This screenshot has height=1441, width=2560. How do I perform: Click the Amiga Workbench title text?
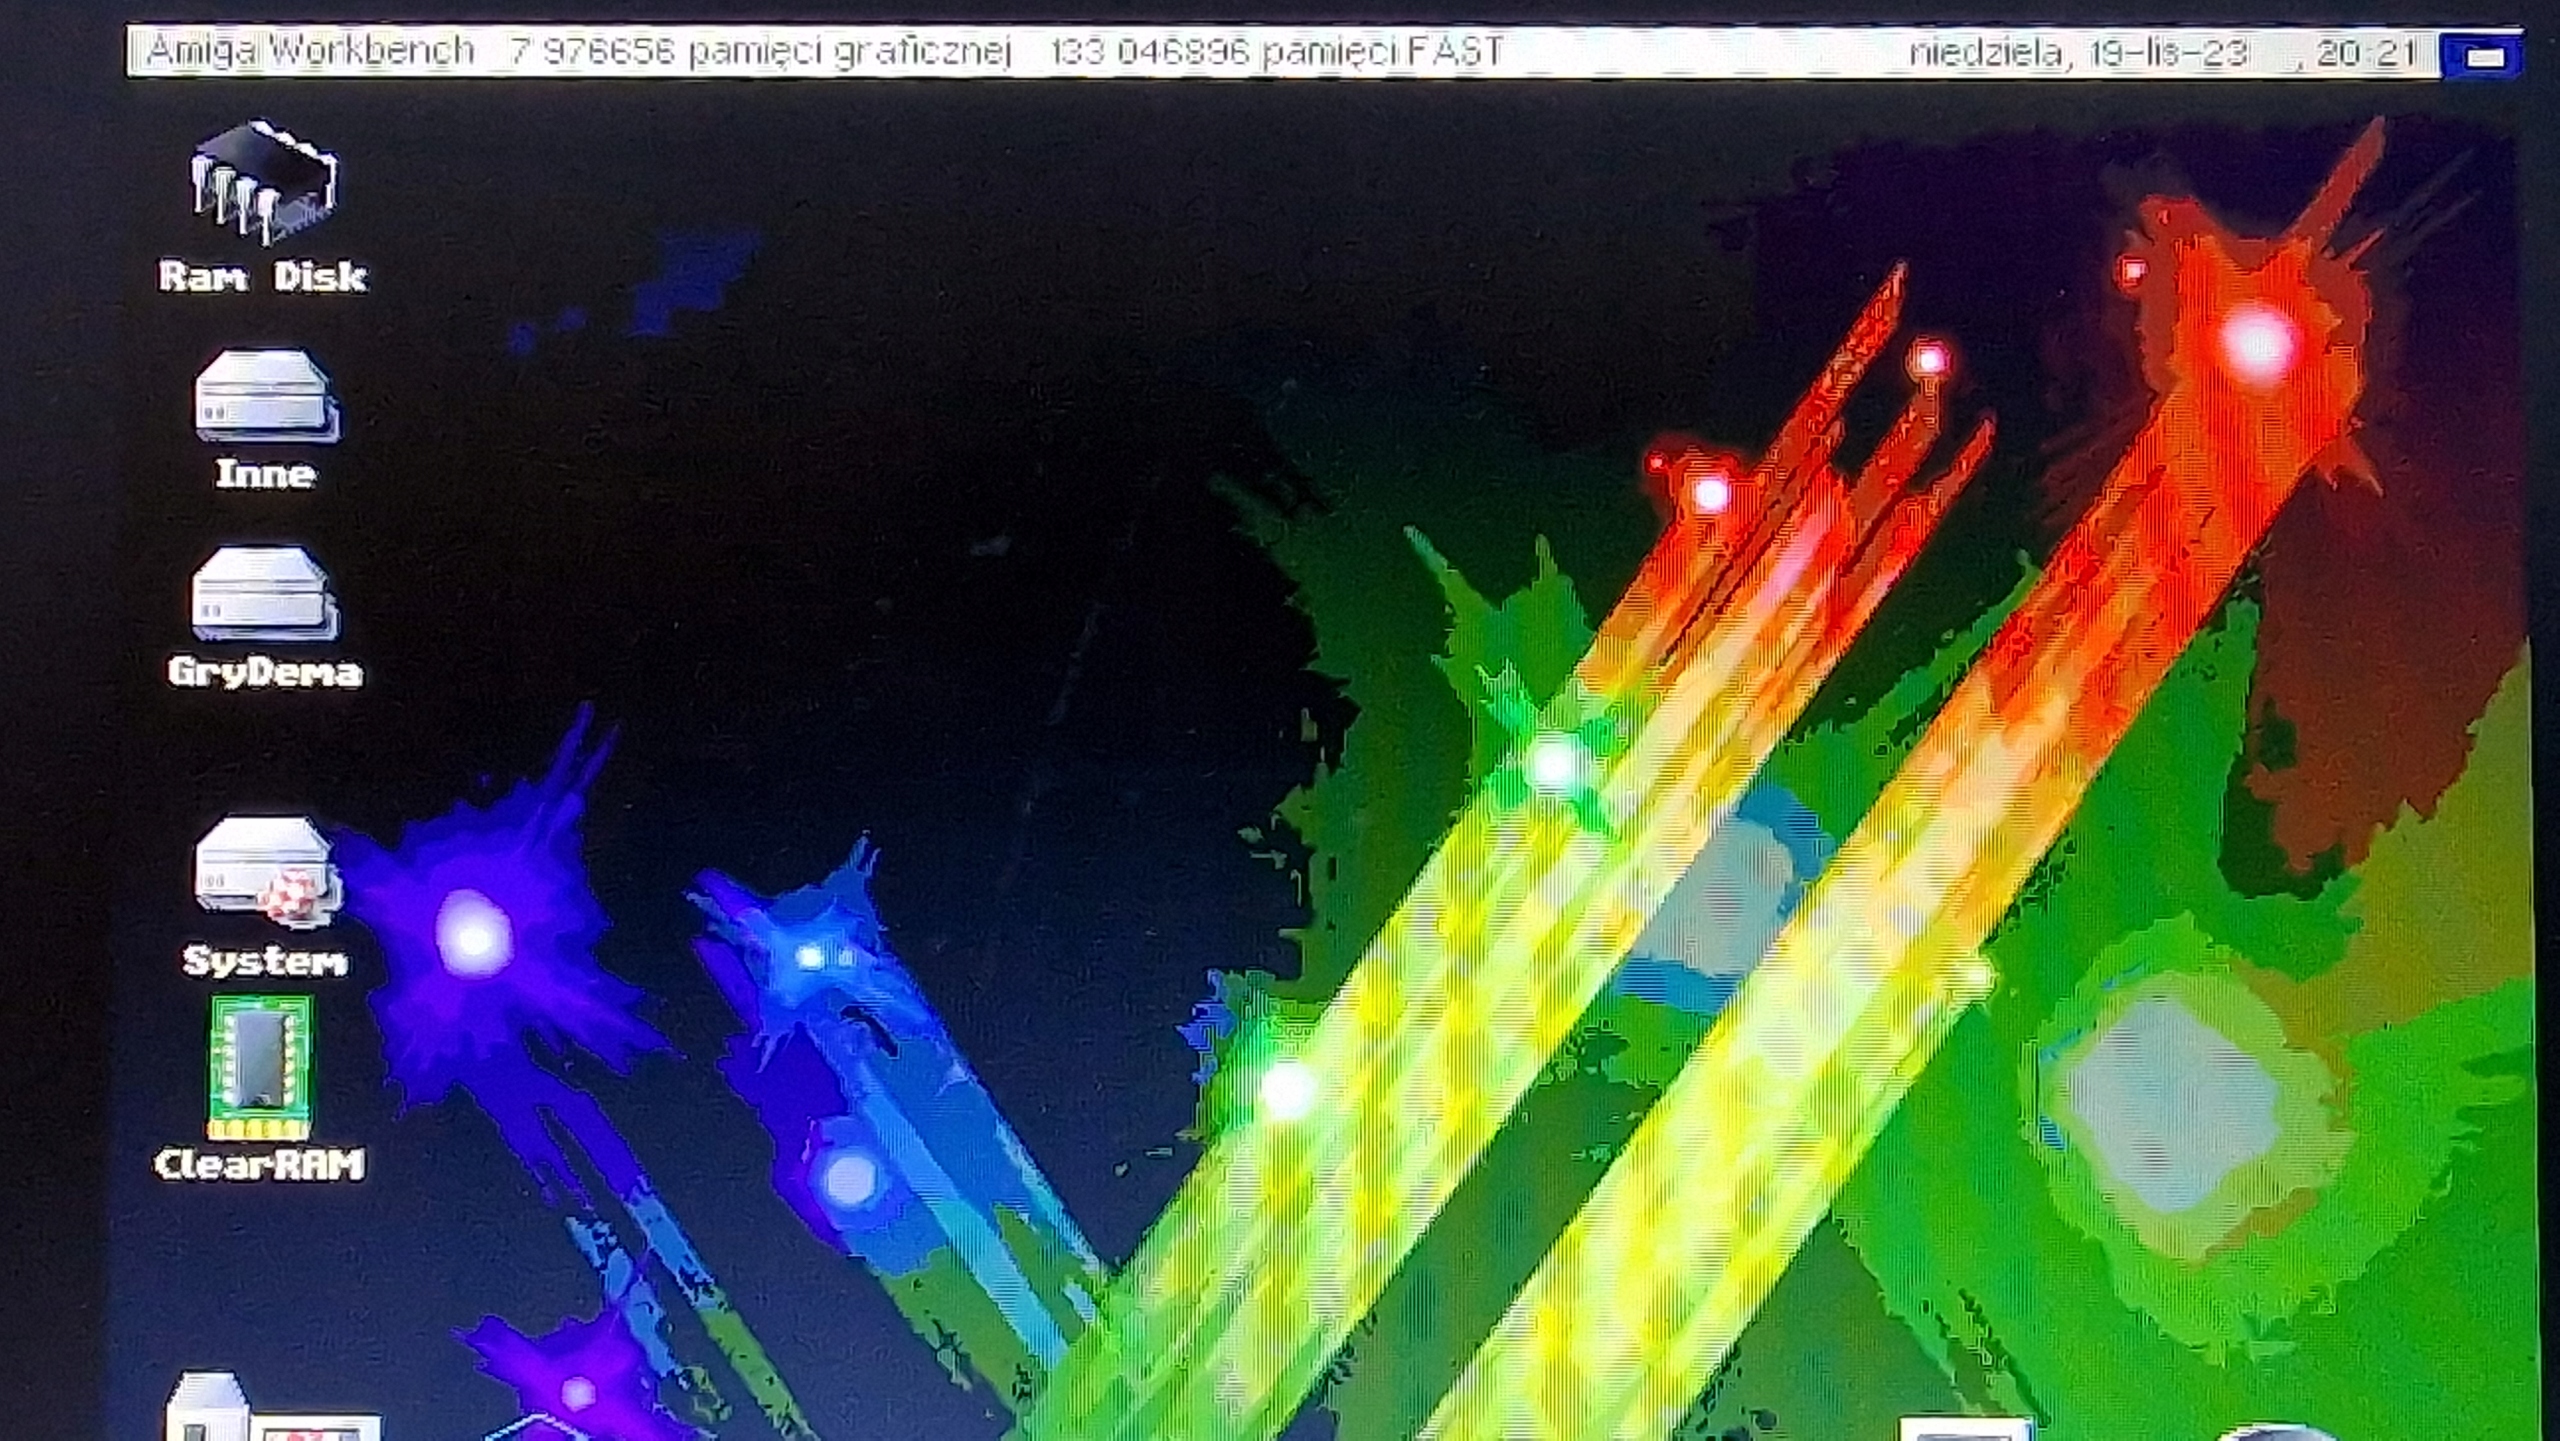point(310,51)
